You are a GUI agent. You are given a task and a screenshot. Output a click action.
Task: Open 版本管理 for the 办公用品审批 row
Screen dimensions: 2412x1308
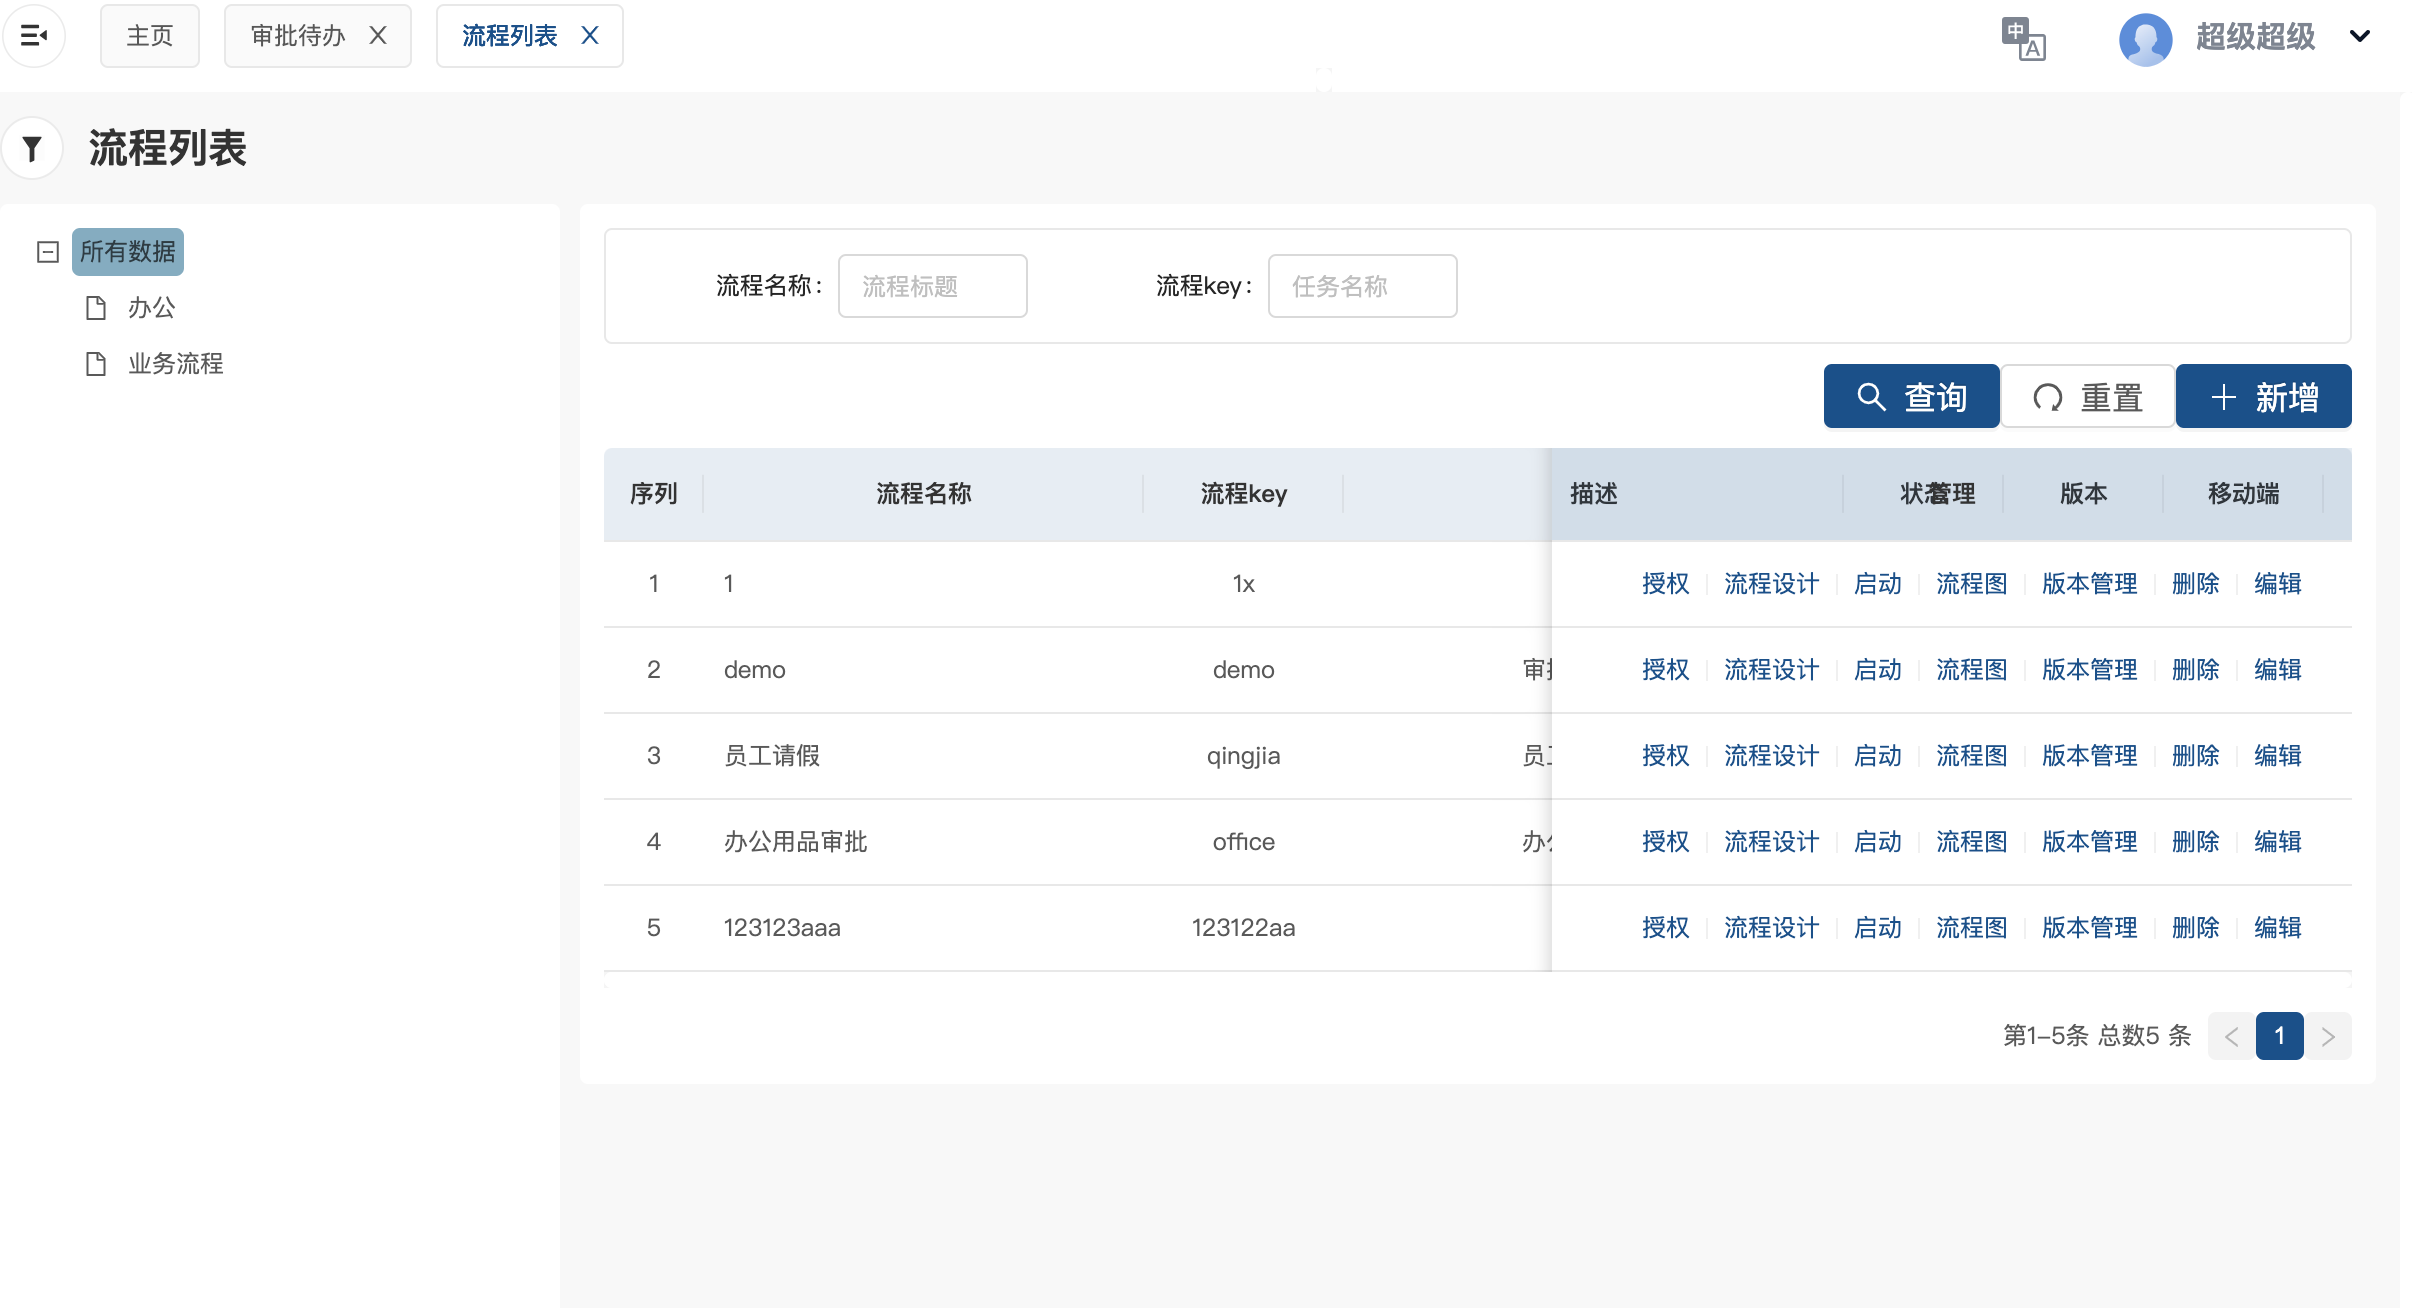click(x=2090, y=842)
